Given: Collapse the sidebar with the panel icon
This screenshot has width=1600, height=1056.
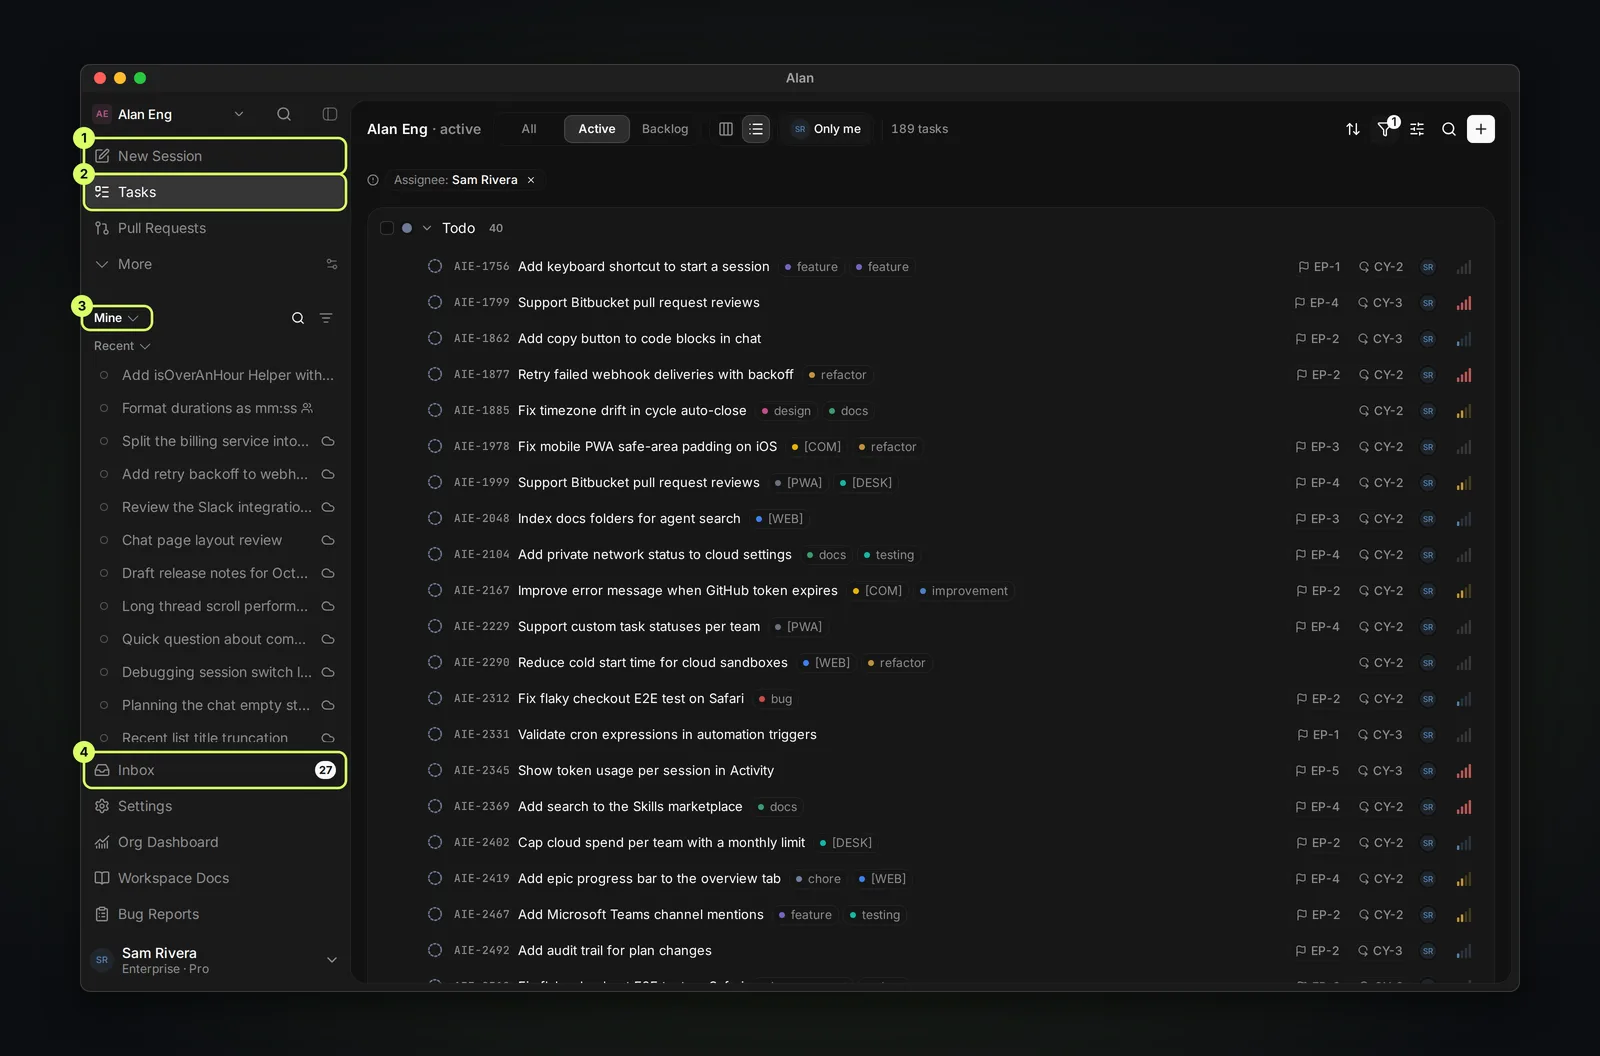Looking at the screenshot, I should pyautogui.click(x=330, y=114).
